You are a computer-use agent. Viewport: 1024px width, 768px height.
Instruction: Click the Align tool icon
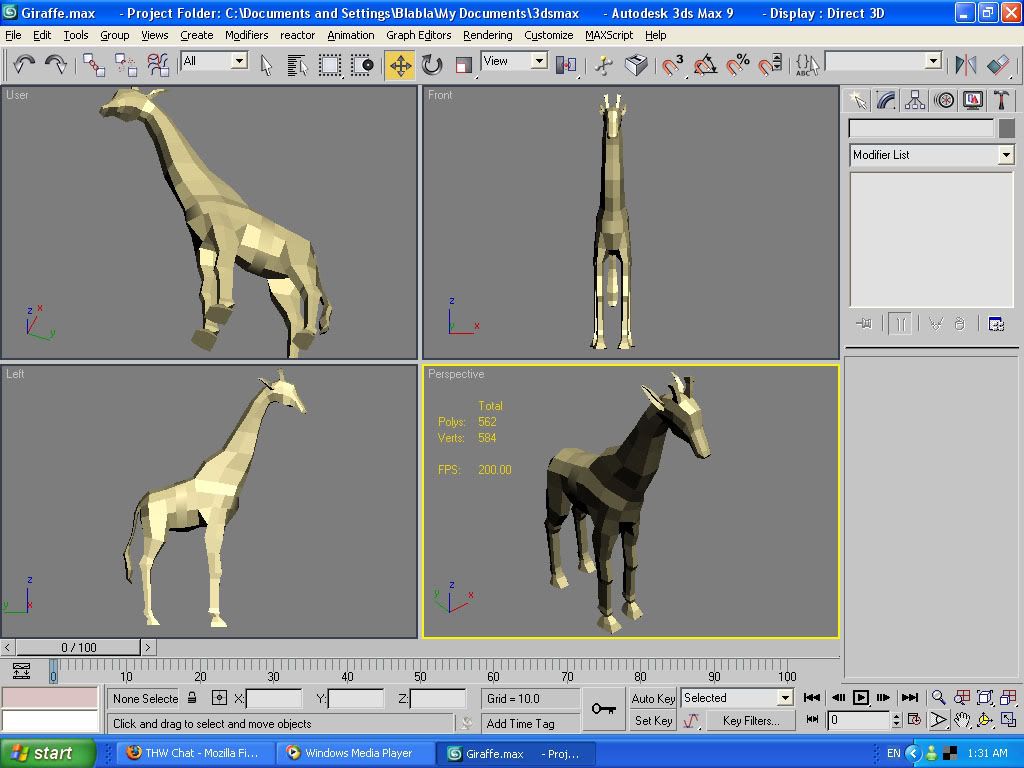click(x=998, y=65)
